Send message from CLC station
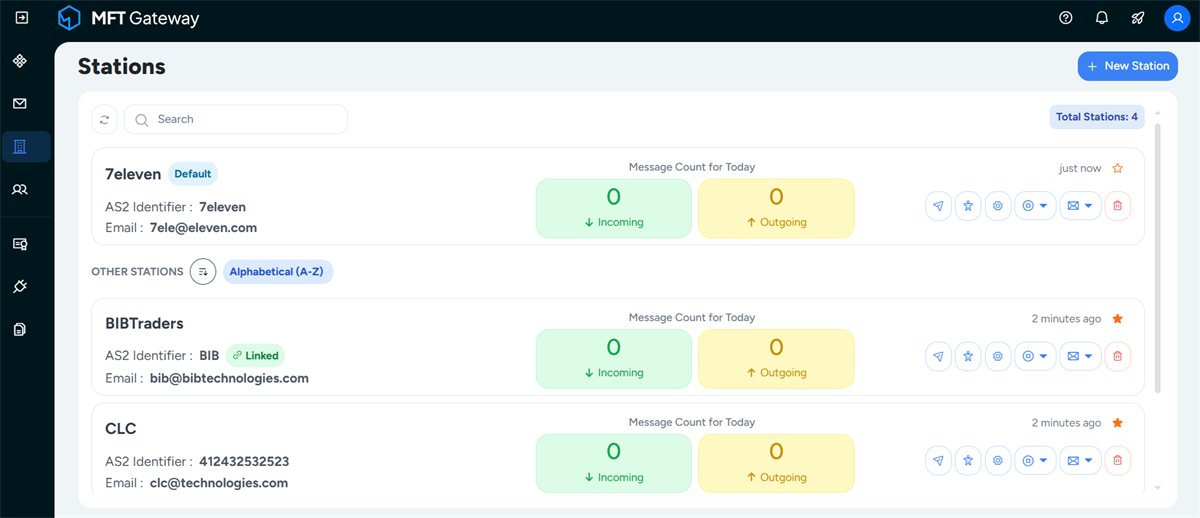 click(938, 461)
